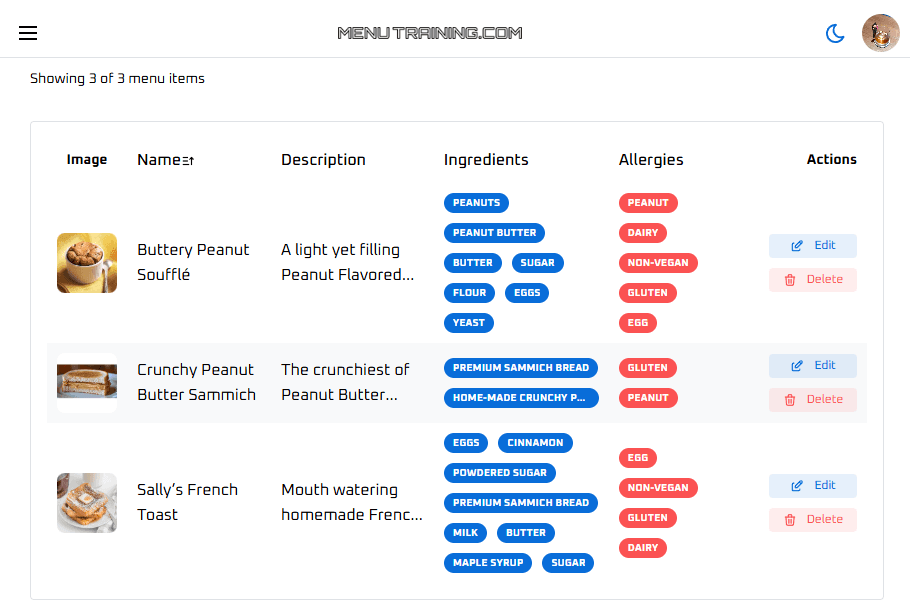Viewport: 910px width, 610px height.
Task: Click the Description column header
Action: point(323,160)
